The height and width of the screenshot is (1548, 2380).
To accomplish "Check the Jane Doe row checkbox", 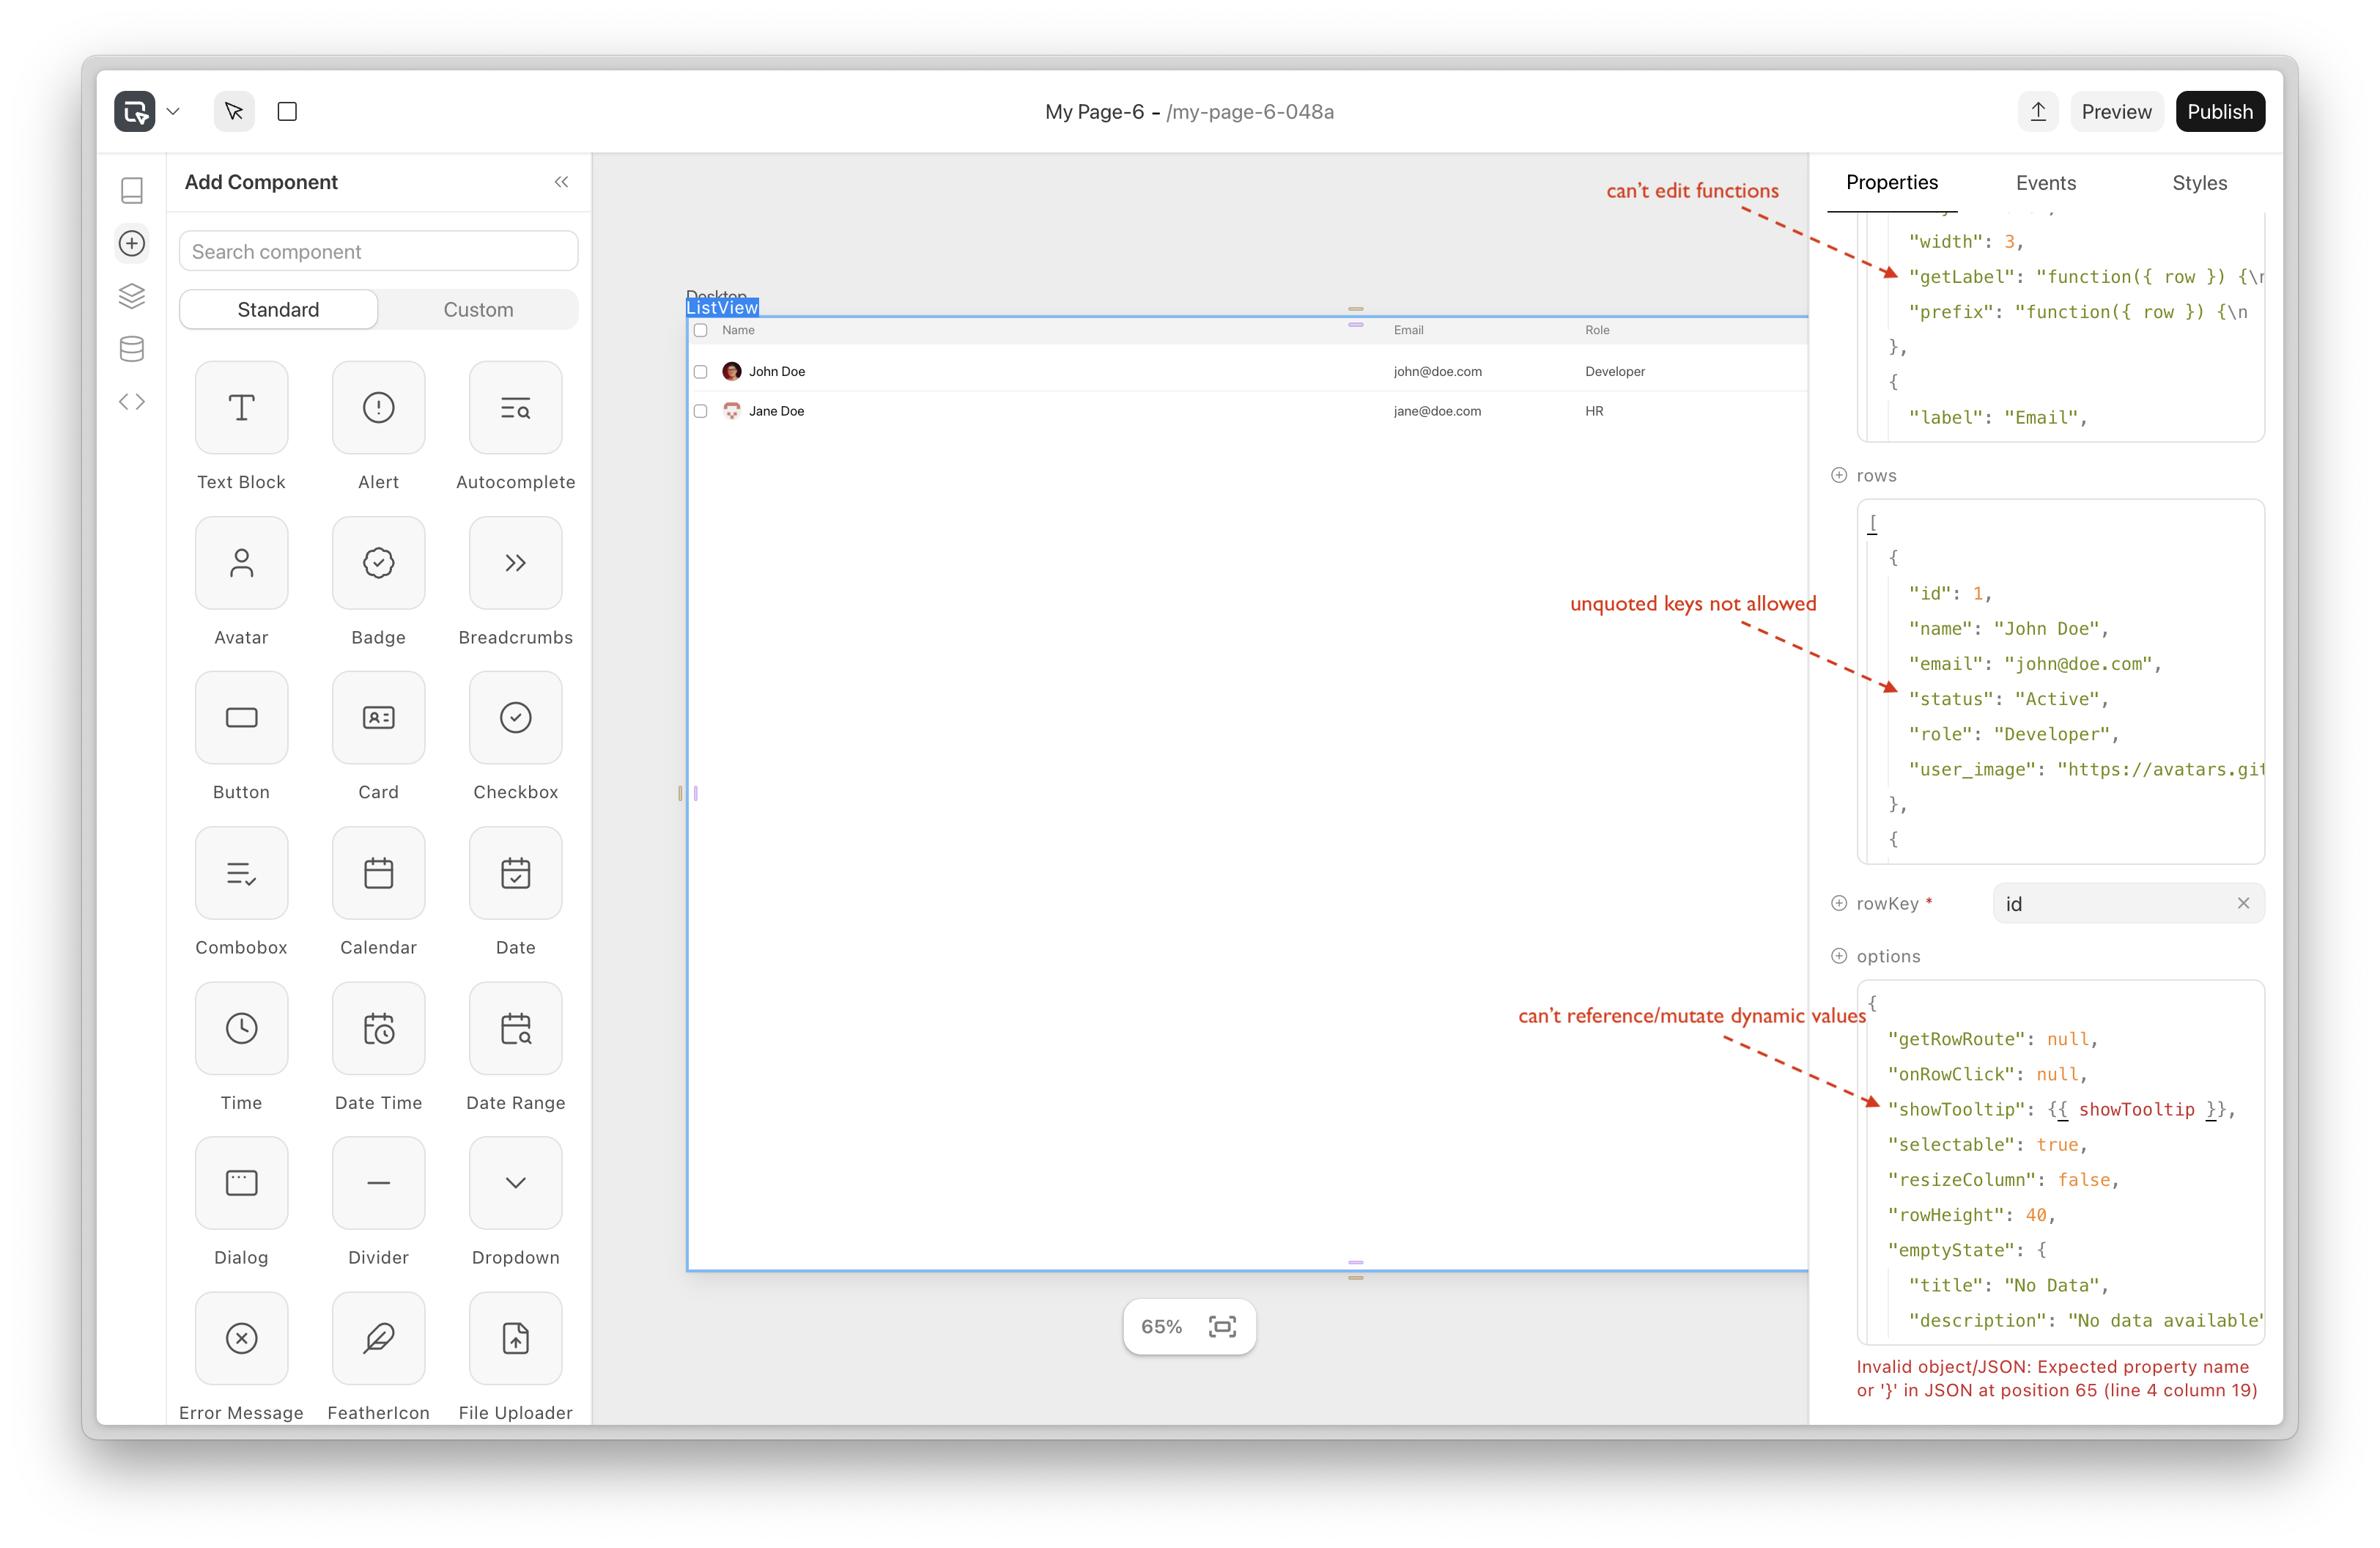I will pyautogui.click(x=701, y=411).
